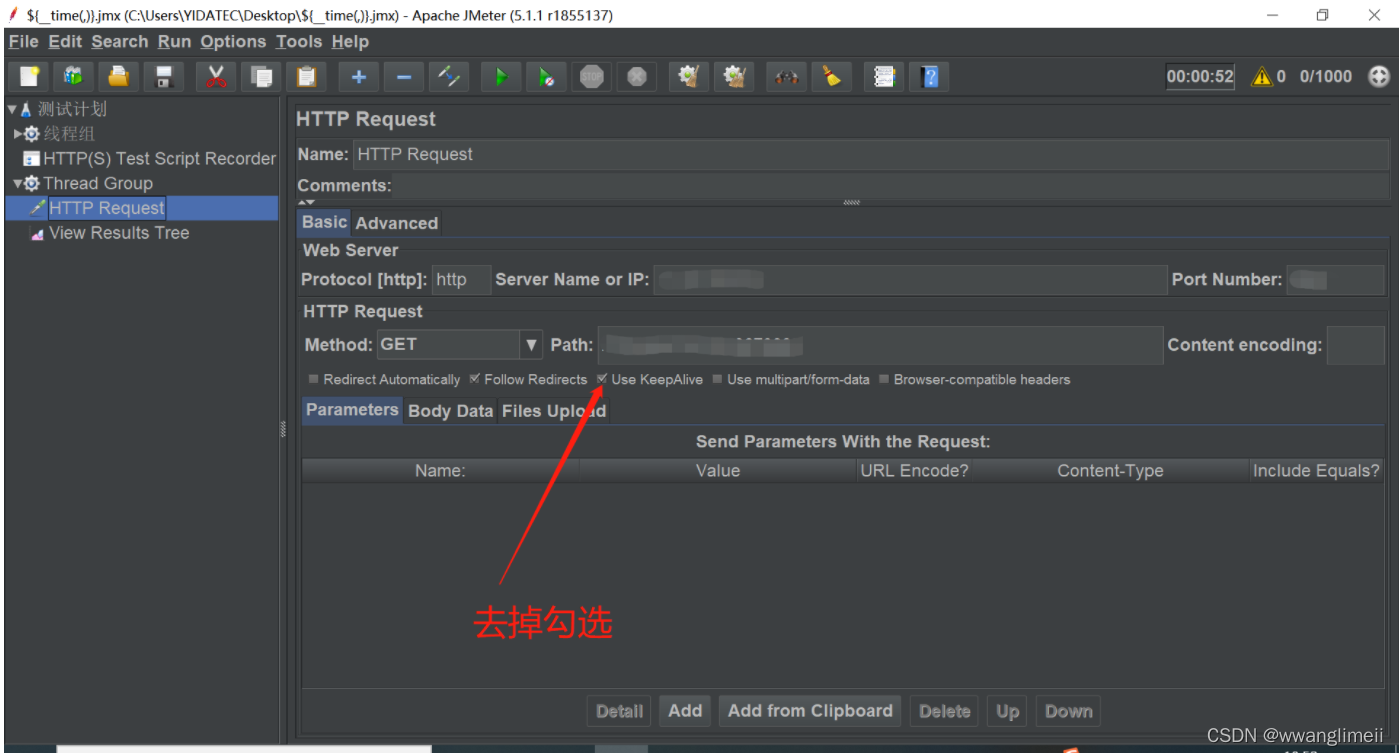The image size is (1399, 756).
Task: Switch to the Files Upload tab
Action: click(x=553, y=411)
